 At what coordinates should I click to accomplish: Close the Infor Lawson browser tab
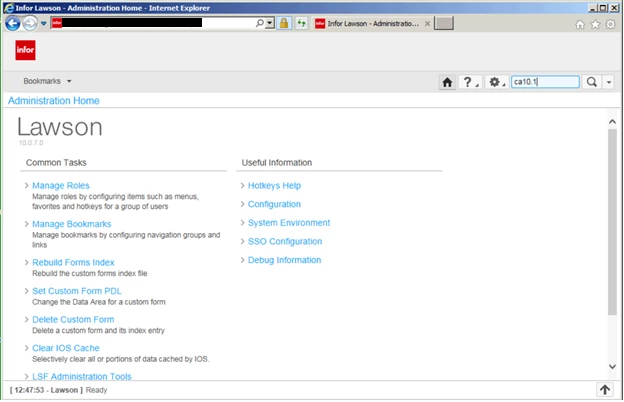click(x=427, y=23)
